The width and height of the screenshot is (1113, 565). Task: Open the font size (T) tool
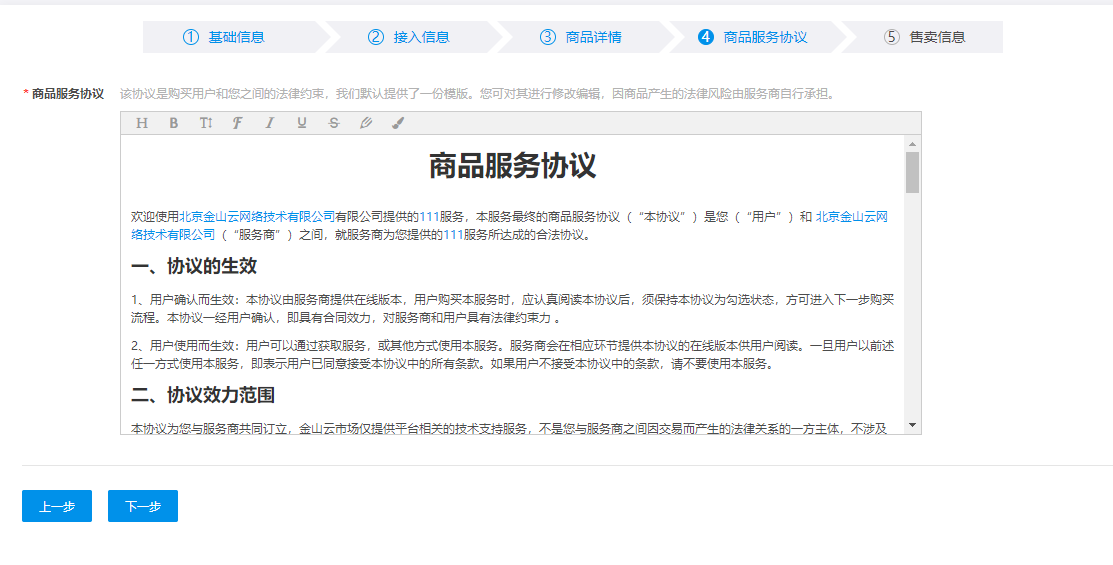[206, 123]
